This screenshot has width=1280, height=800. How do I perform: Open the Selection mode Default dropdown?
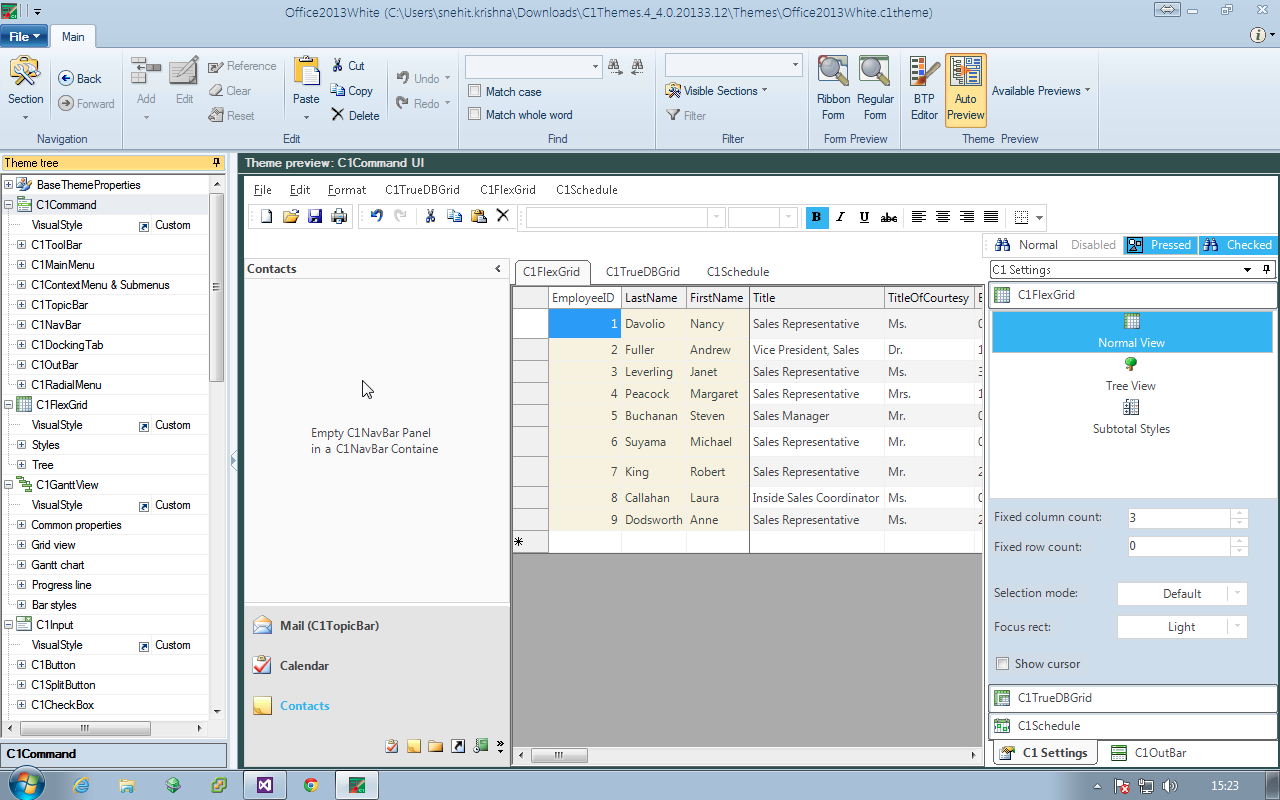click(x=1238, y=593)
